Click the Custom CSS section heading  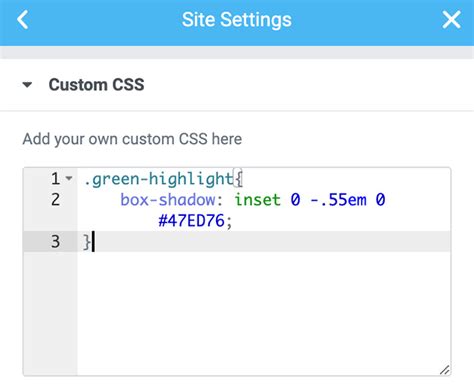click(96, 85)
